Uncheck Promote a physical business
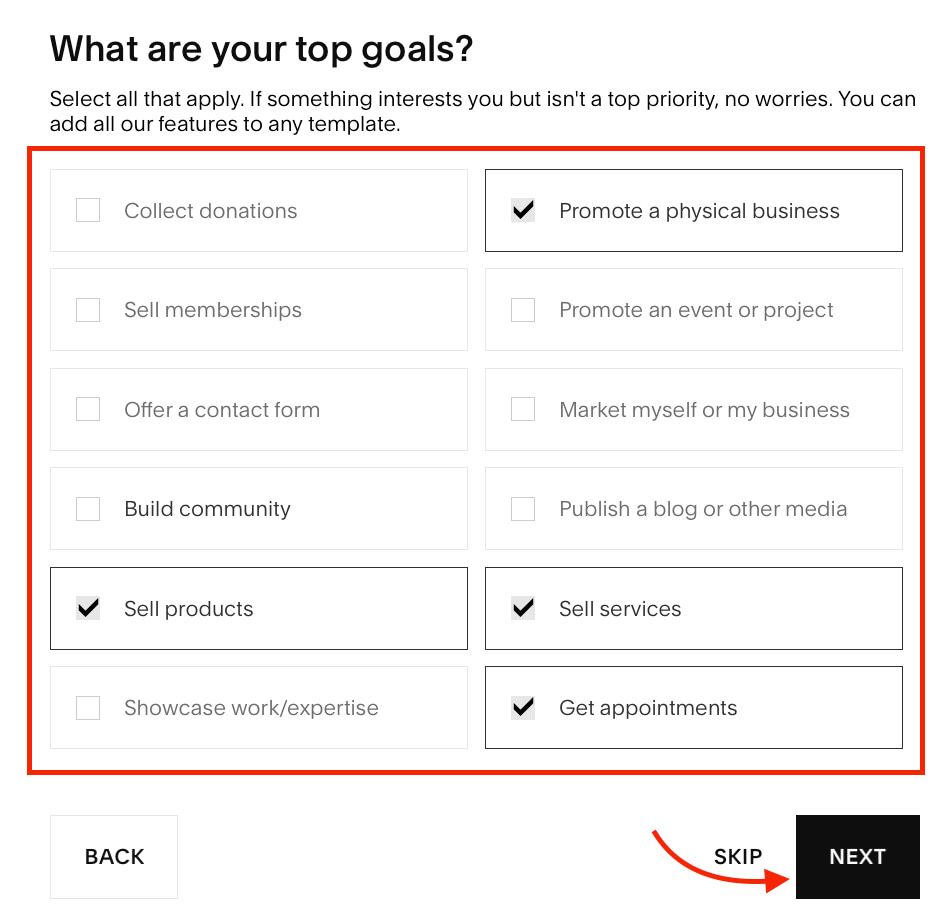The height and width of the screenshot is (917, 950). point(523,210)
